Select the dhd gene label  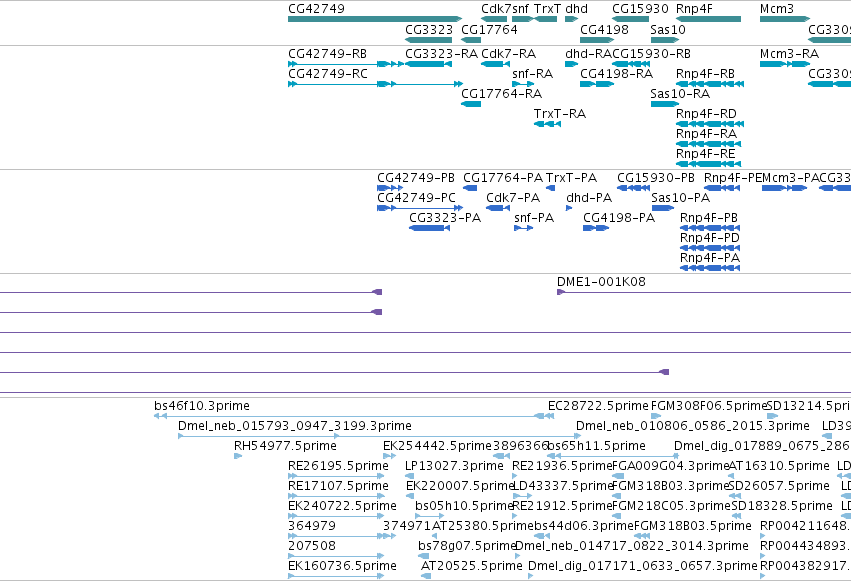pyautogui.click(x=576, y=9)
